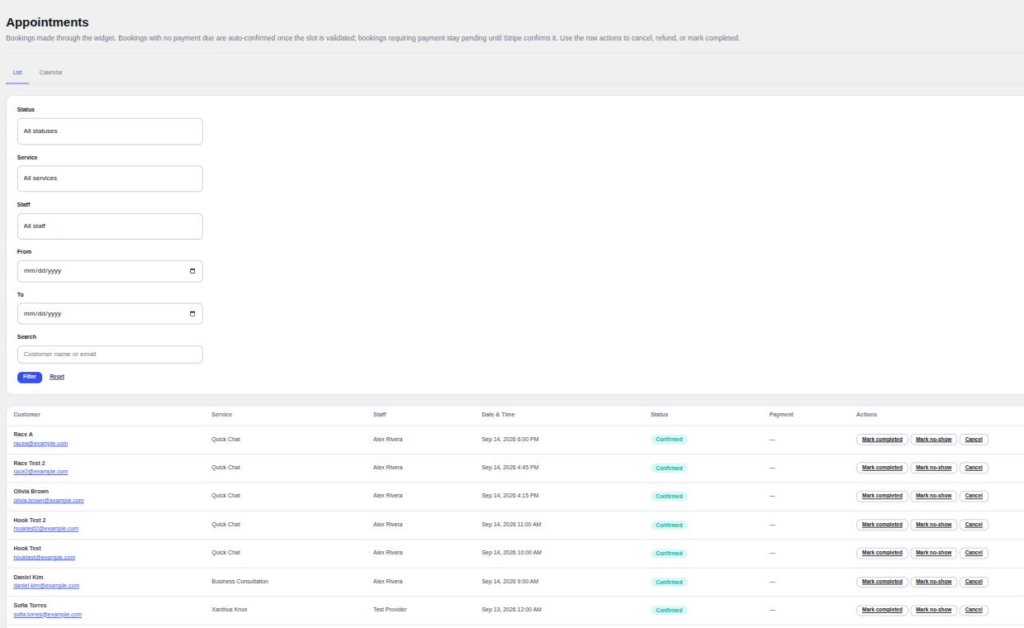Cancel Sofia Torres's appointment
The width and height of the screenshot is (1024, 628).
click(973, 610)
